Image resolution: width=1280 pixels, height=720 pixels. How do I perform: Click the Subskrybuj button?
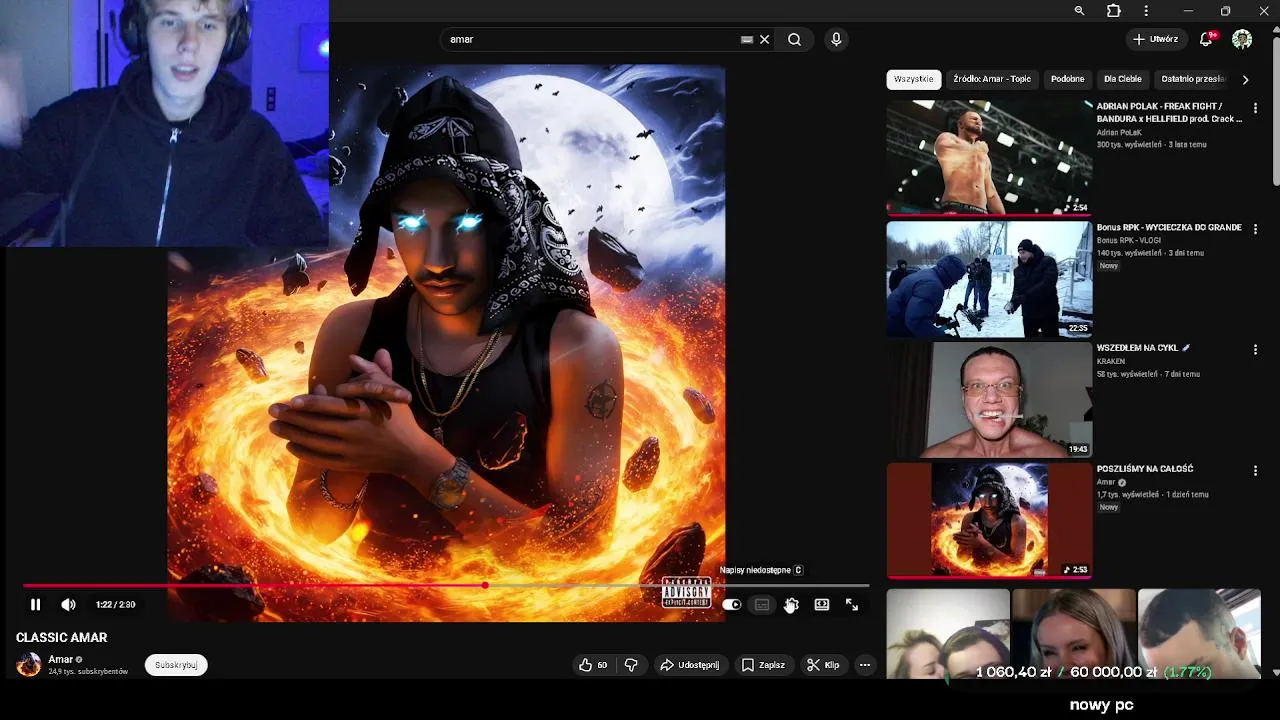(x=176, y=665)
